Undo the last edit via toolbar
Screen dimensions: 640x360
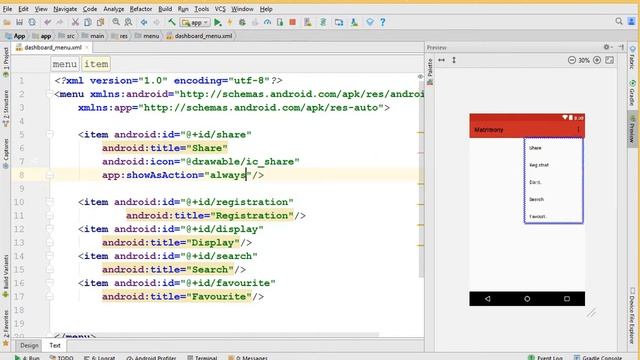pos(48,22)
